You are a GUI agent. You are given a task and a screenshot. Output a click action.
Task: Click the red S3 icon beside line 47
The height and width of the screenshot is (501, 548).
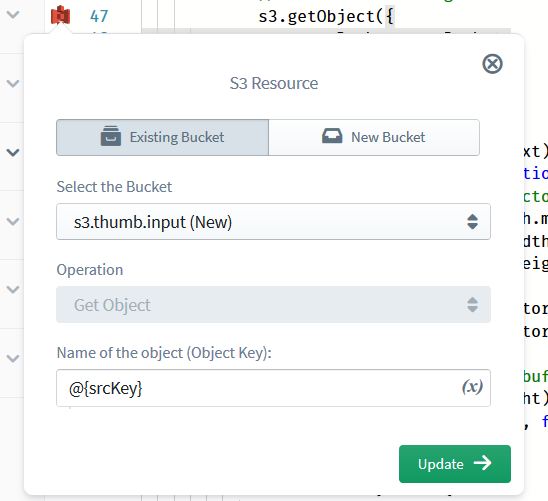60,15
